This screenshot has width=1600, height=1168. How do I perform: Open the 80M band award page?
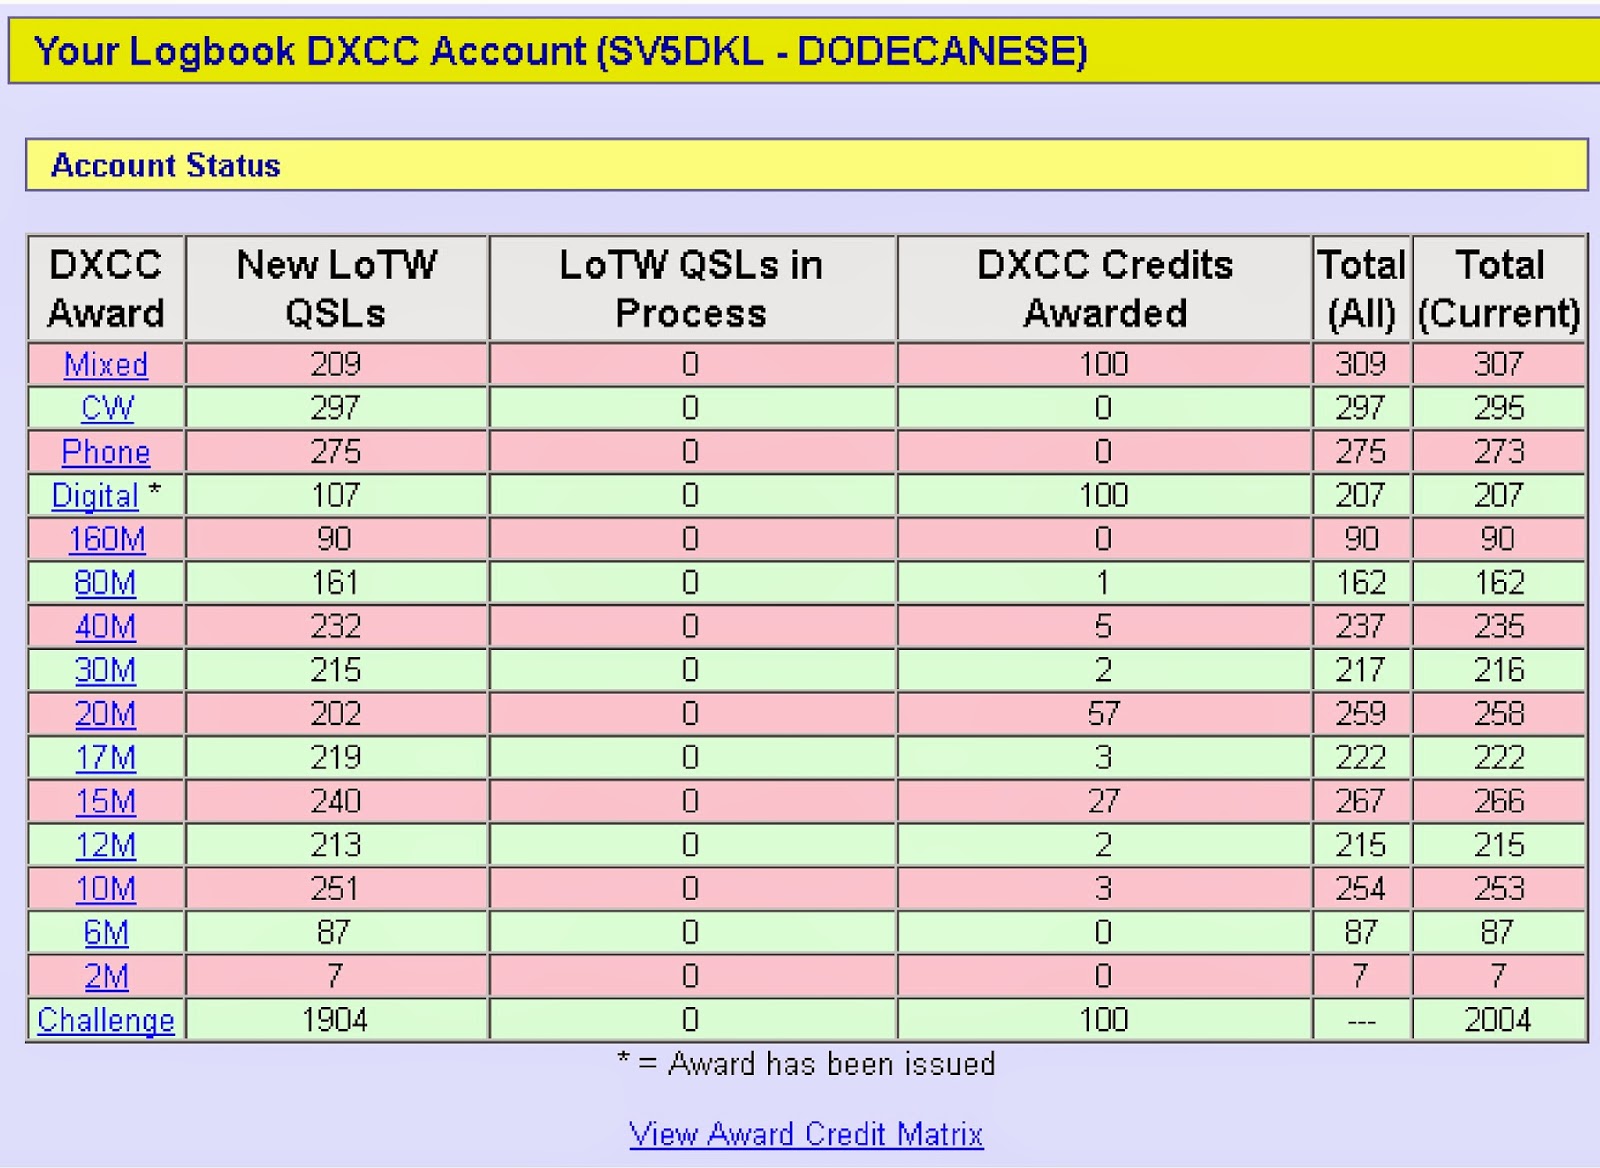click(105, 583)
